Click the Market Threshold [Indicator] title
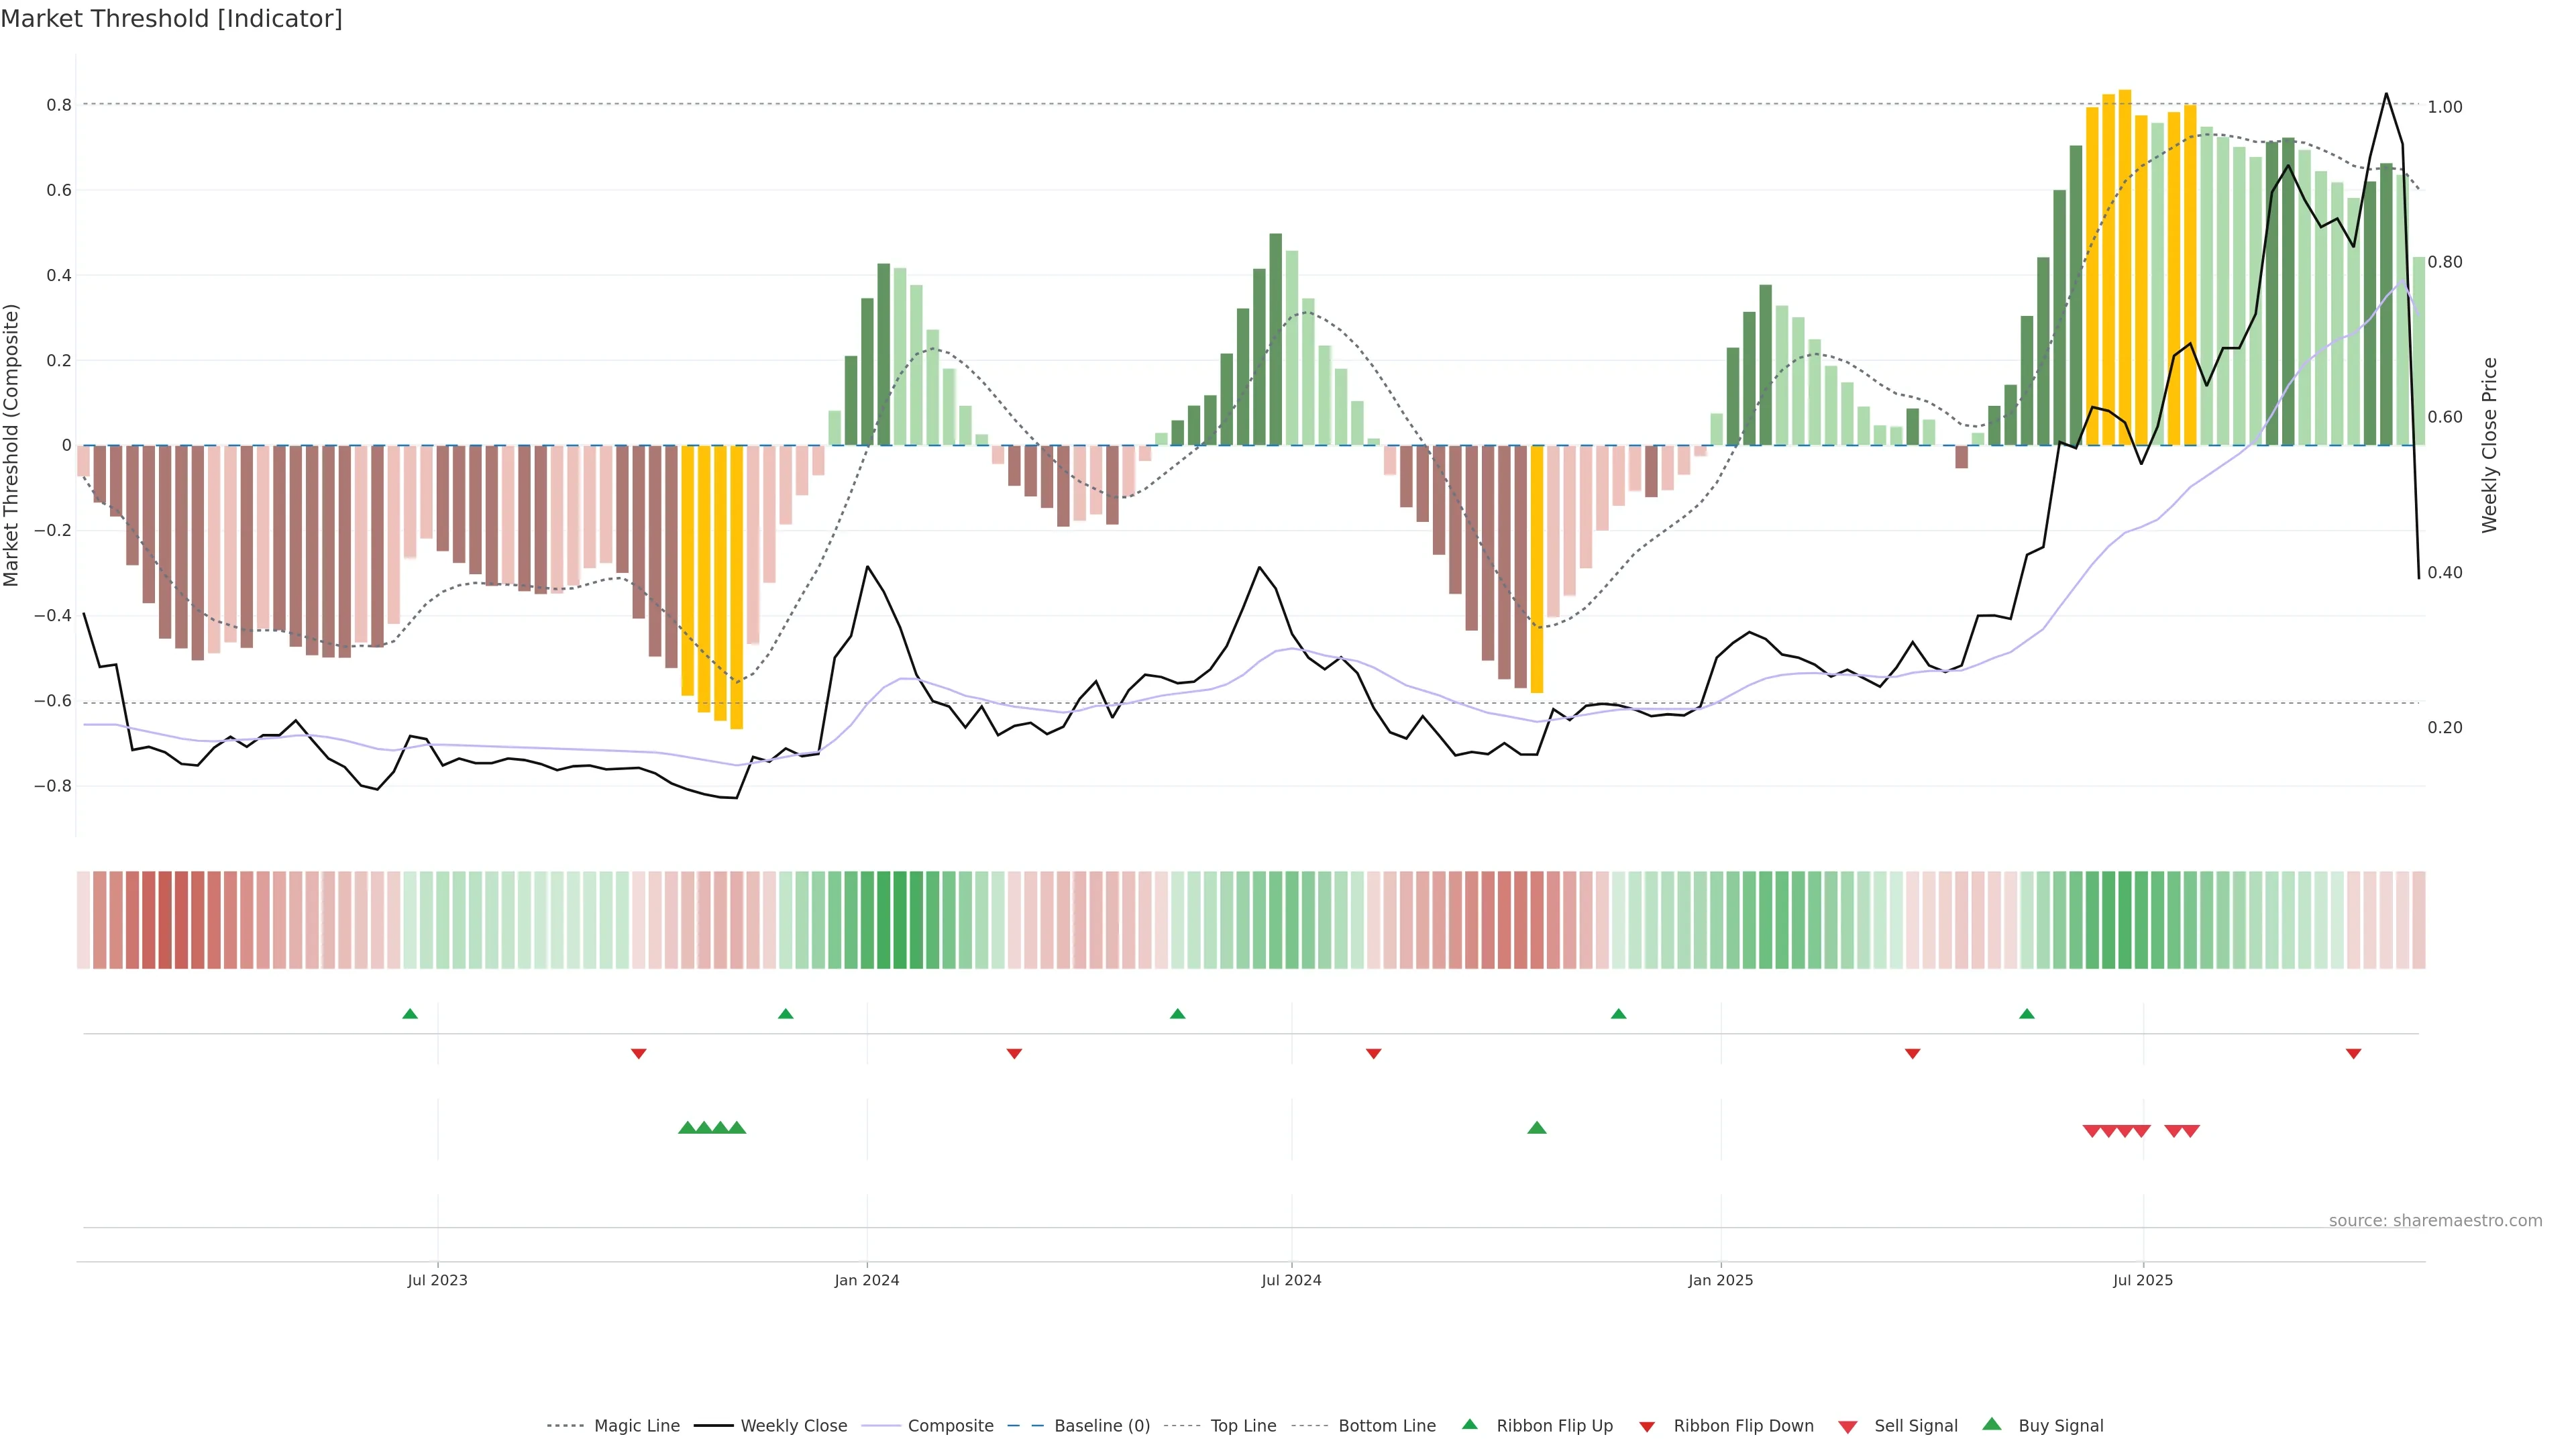Viewport: 2576px width, 1449px height. (171, 19)
